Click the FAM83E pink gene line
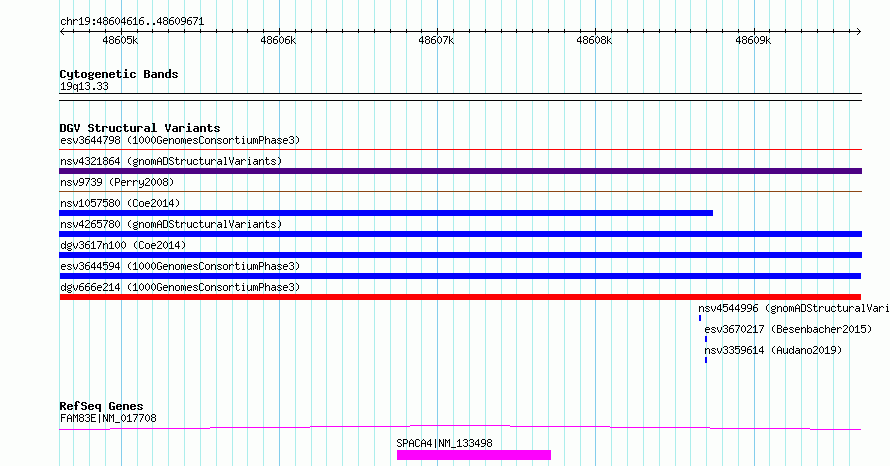Image resolution: width=890 pixels, height=466 pixels. [x=460, y=427]
